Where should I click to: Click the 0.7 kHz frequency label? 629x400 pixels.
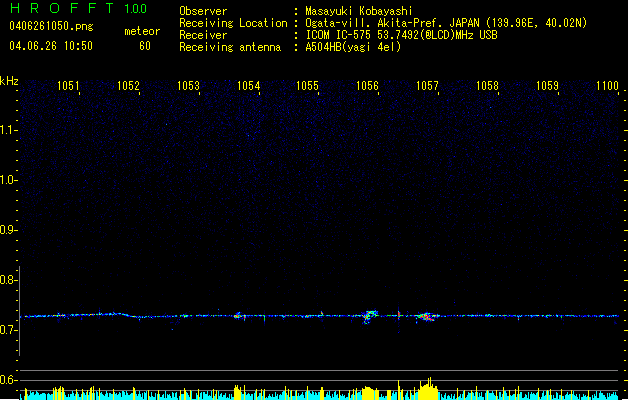8,330
